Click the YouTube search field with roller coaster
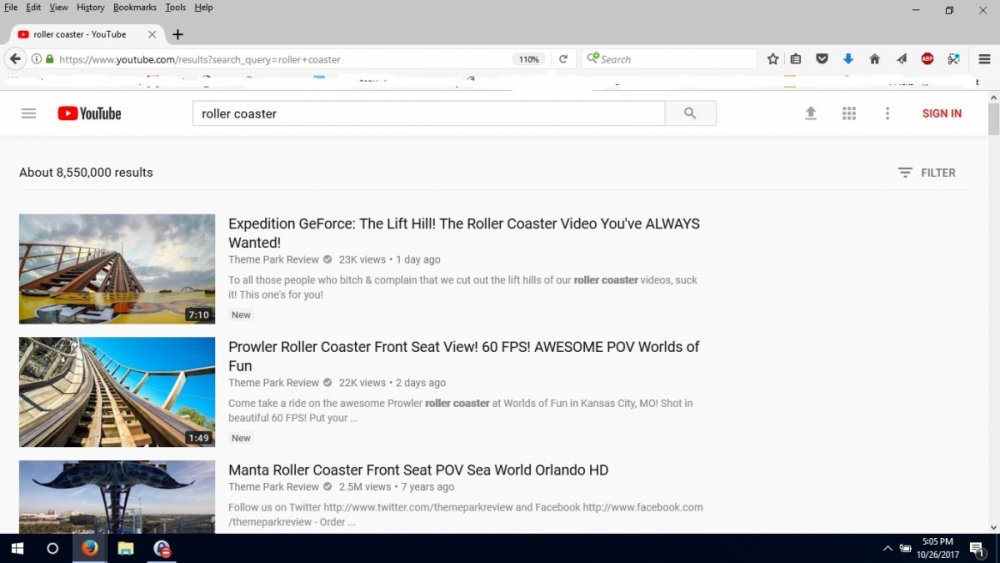1000x563 pixels. pyautogui.click(x=428, y=114)
